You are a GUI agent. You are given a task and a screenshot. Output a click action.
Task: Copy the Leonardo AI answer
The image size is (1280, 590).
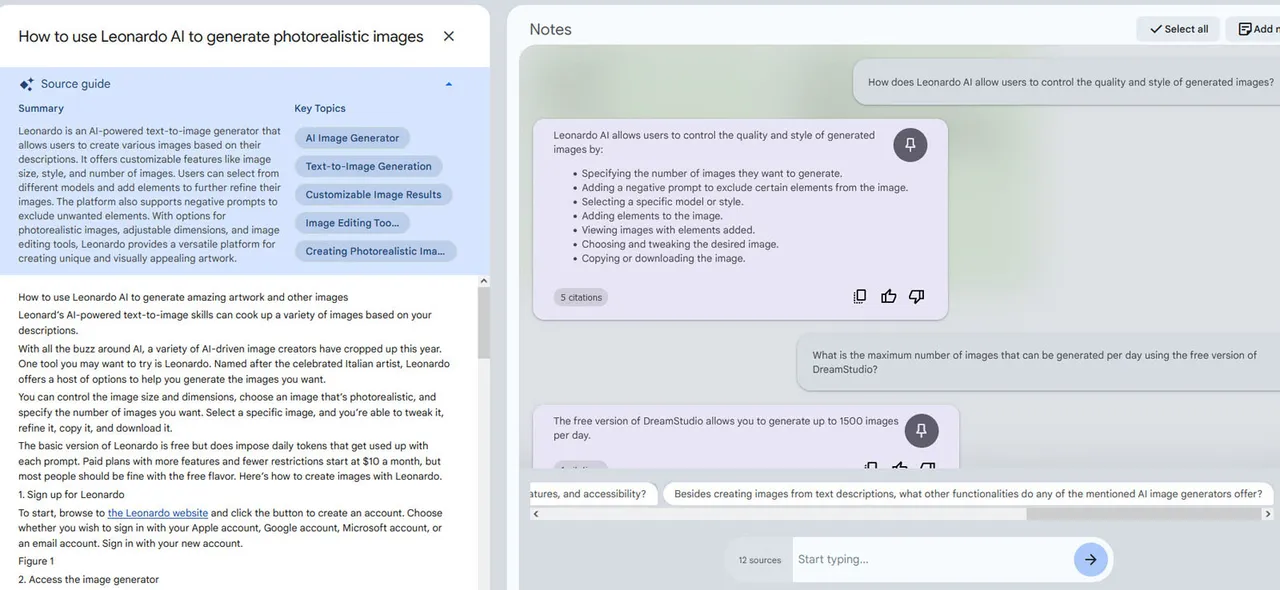click(x=860, y=296)
